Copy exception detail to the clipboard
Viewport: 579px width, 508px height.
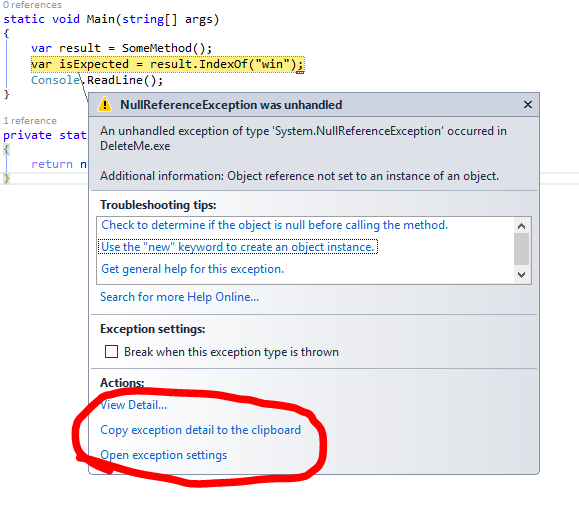(x=201, y=430)
